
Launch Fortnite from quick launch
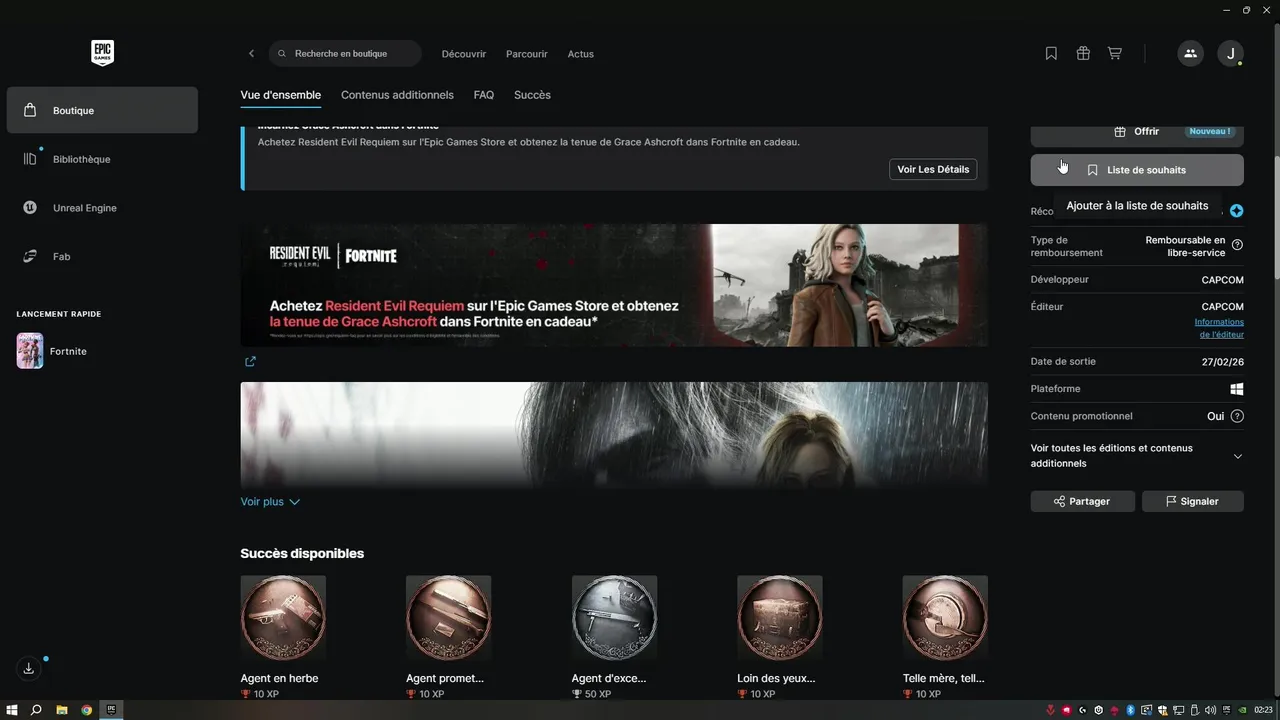pyautogui.click(x=52, y=351)
